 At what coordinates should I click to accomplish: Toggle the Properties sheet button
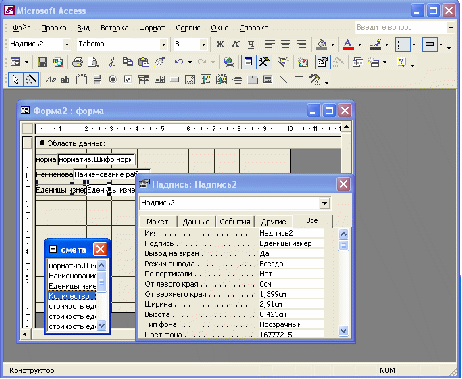(x=322, y=62)
